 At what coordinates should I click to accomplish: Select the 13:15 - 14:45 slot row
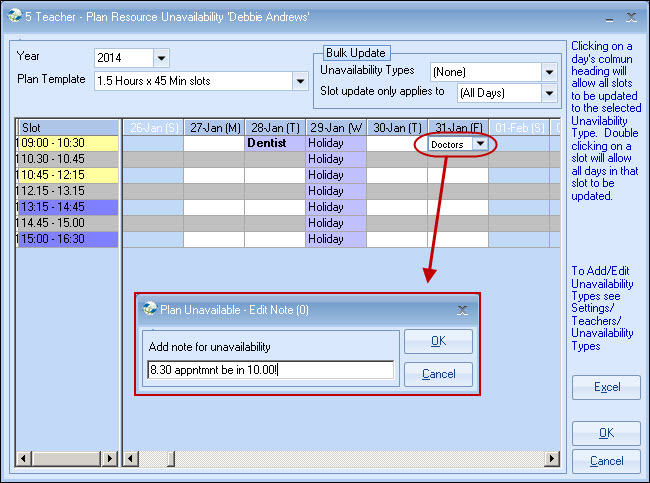[x=67, y=207]
